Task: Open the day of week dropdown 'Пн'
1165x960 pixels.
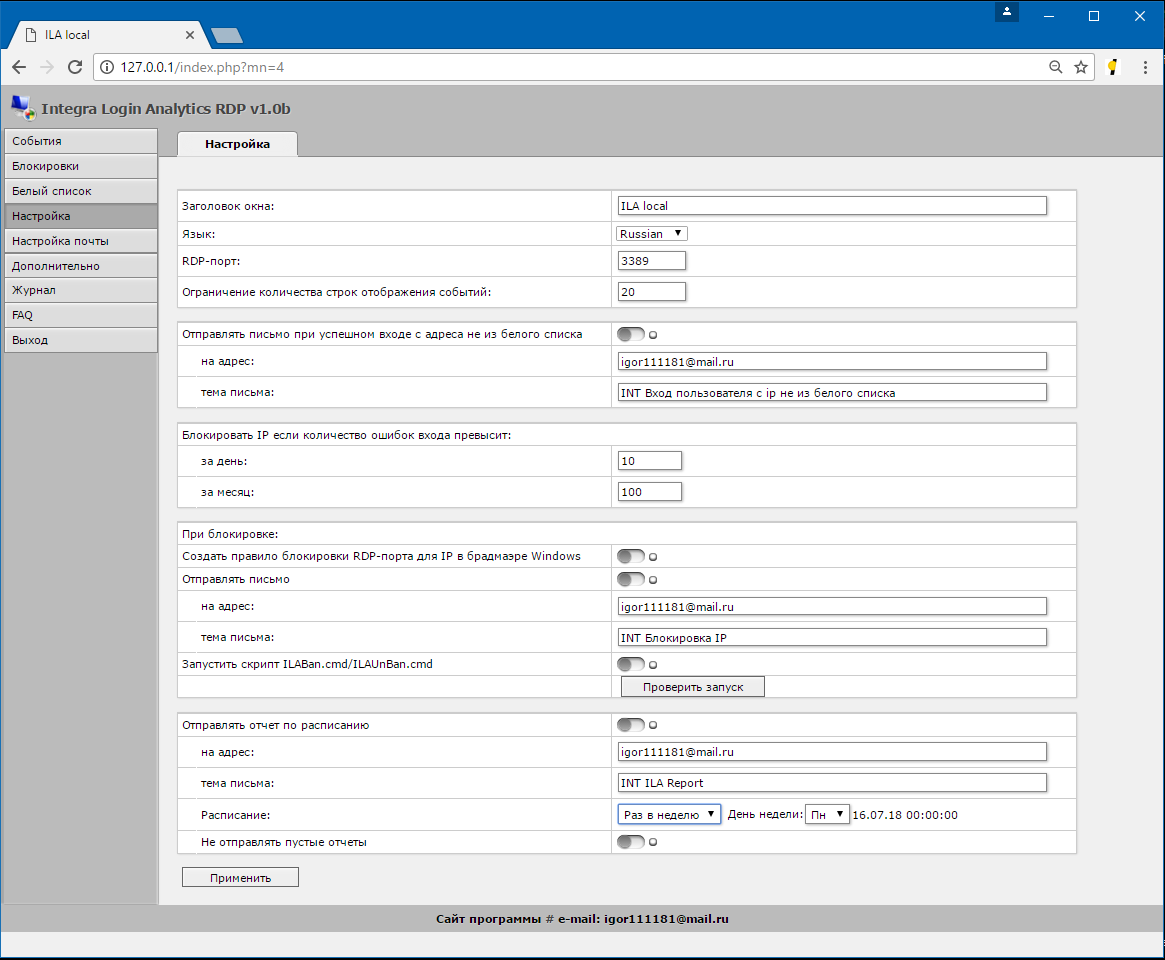Action: click(827, 814)
